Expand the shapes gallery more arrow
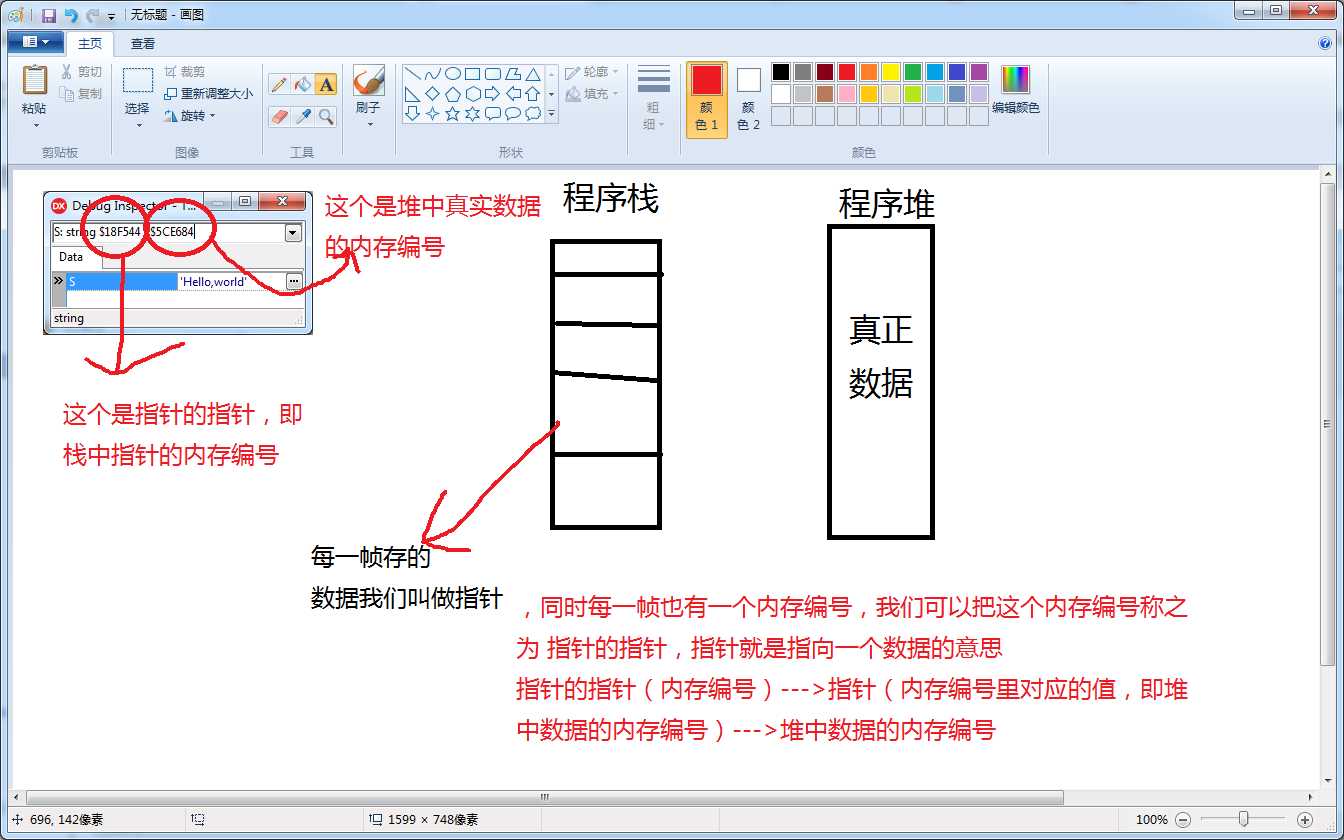This screenshot has height=840, width=1344. coord(552,115)
